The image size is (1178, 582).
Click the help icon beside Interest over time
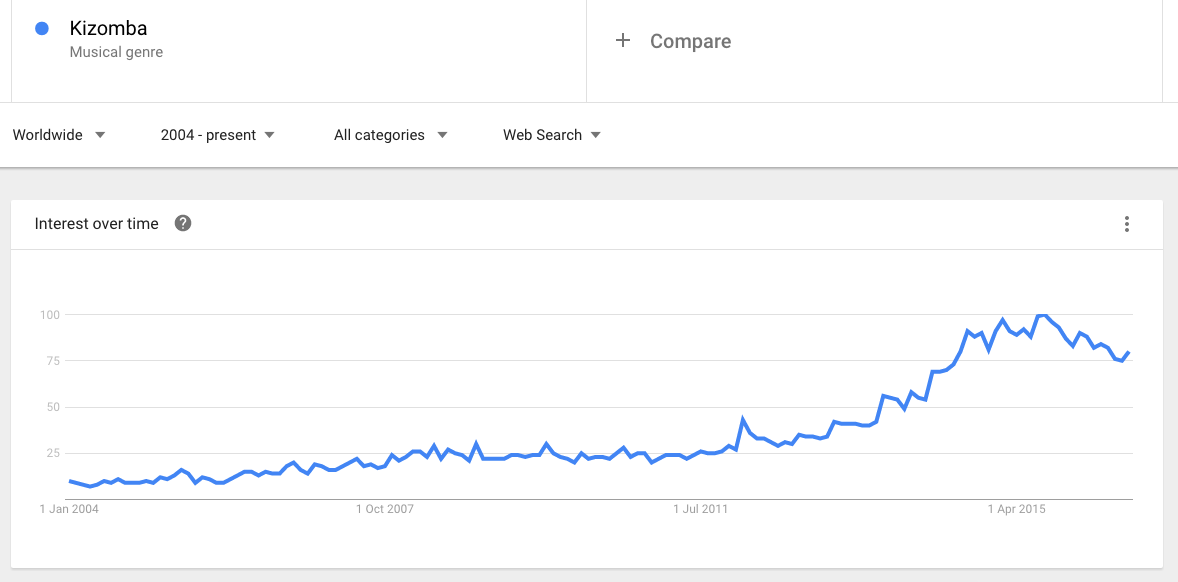pos(183,223)
